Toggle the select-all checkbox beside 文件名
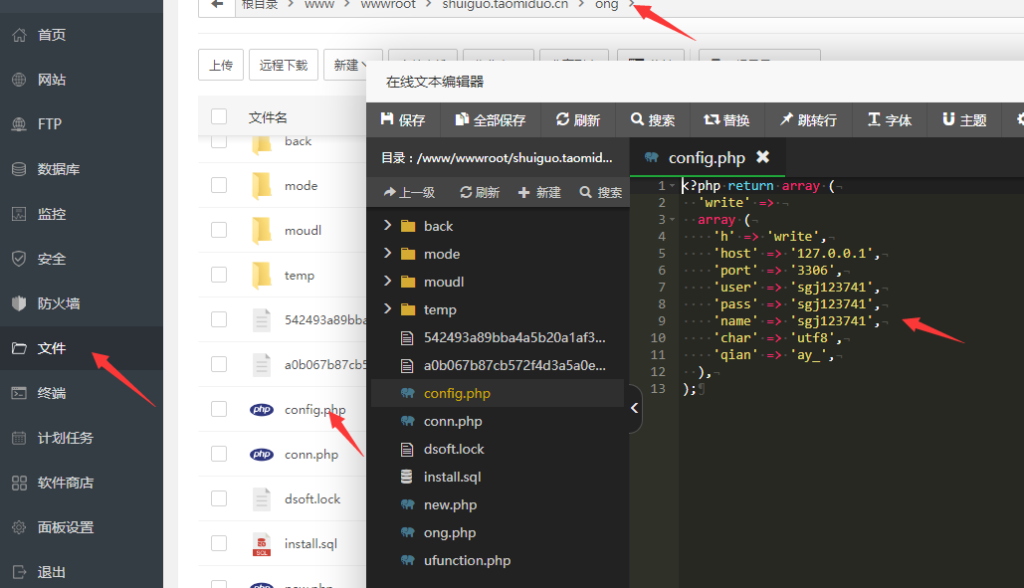 (x=219, y=117)
